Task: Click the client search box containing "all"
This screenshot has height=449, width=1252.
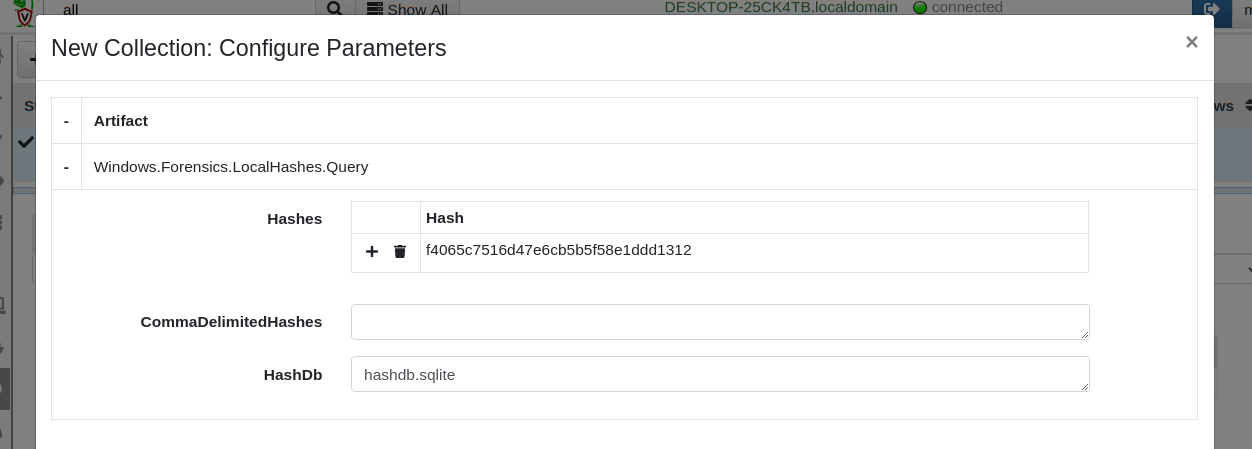Action: click(180, 9)
